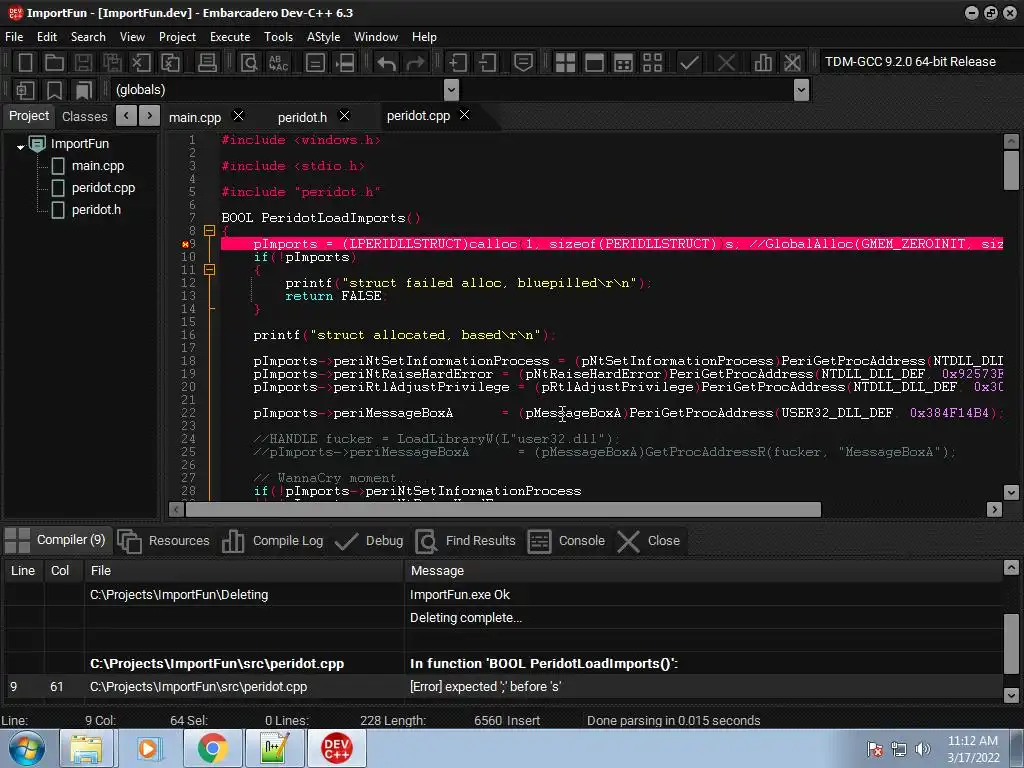
Task: Toggle bookmark toolbar icon
Action: (54, 90)
